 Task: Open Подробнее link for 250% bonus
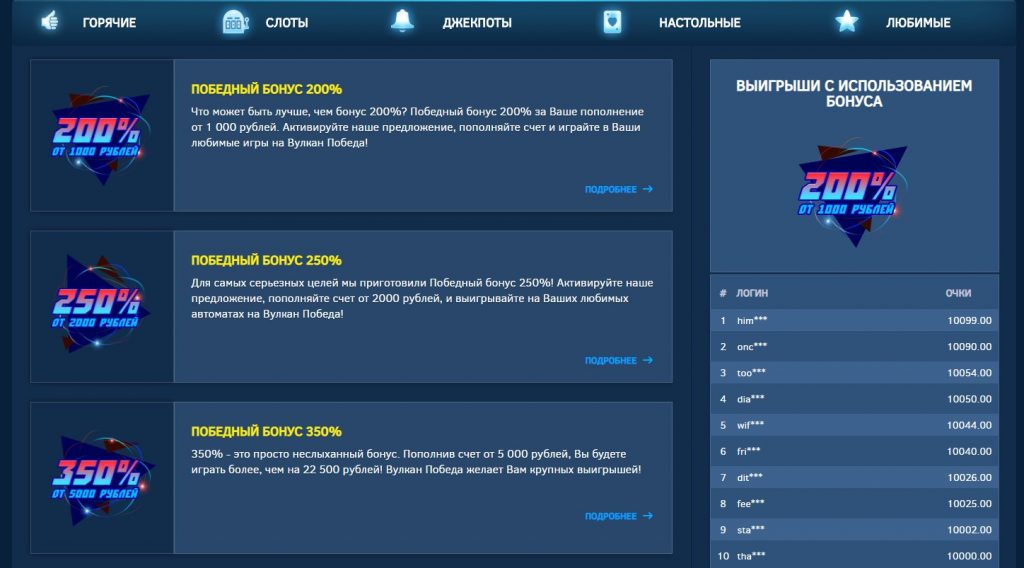611,360
